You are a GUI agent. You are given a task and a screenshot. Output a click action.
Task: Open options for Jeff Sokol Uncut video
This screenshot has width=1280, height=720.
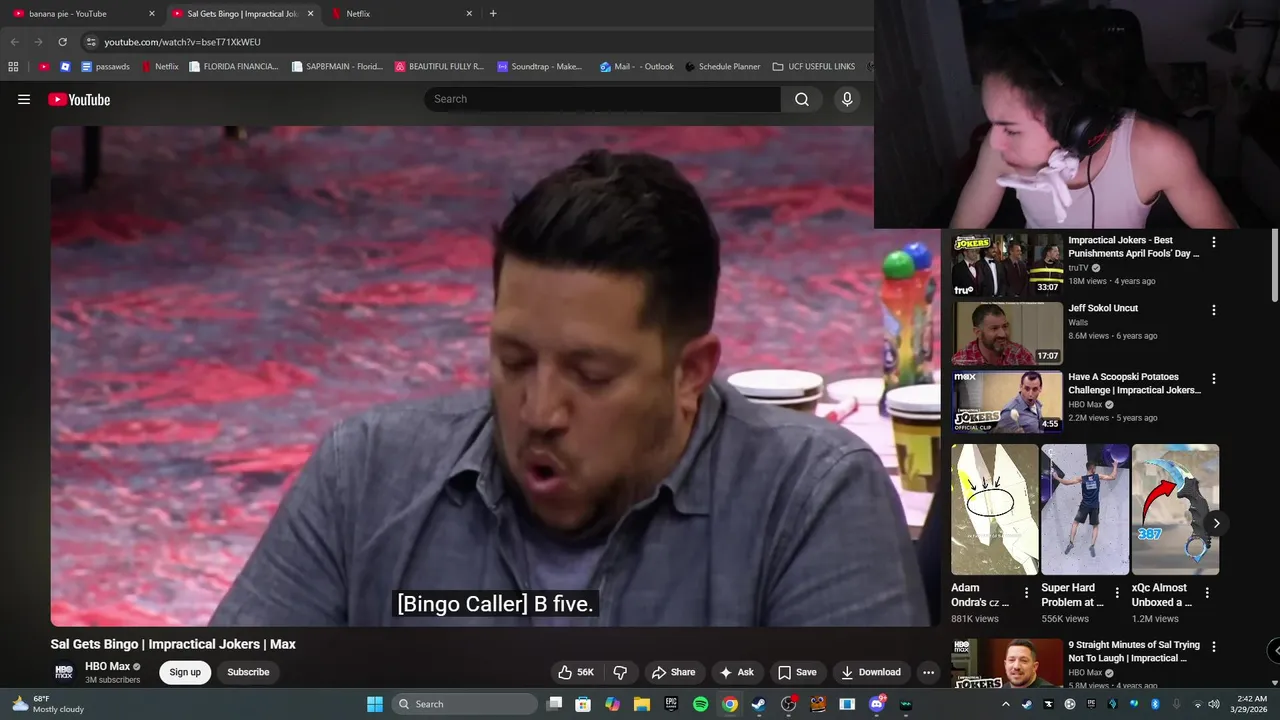1214,310
